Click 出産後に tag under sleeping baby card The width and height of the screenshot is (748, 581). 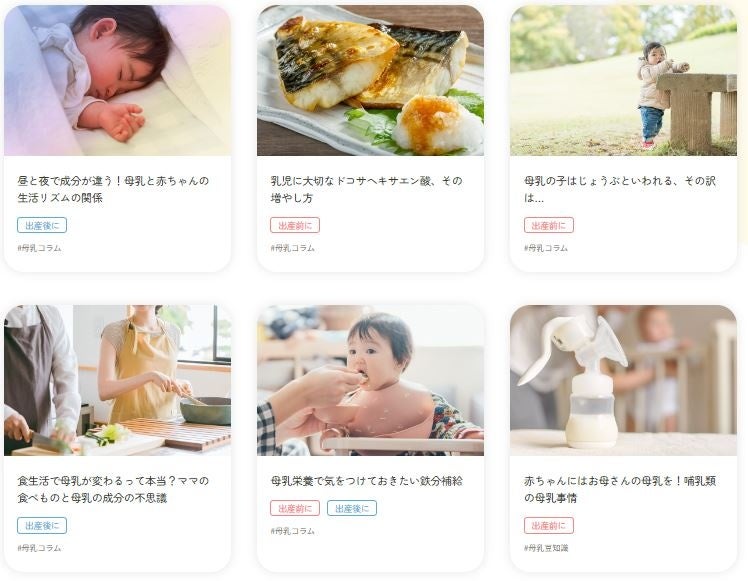coord(42,225)
